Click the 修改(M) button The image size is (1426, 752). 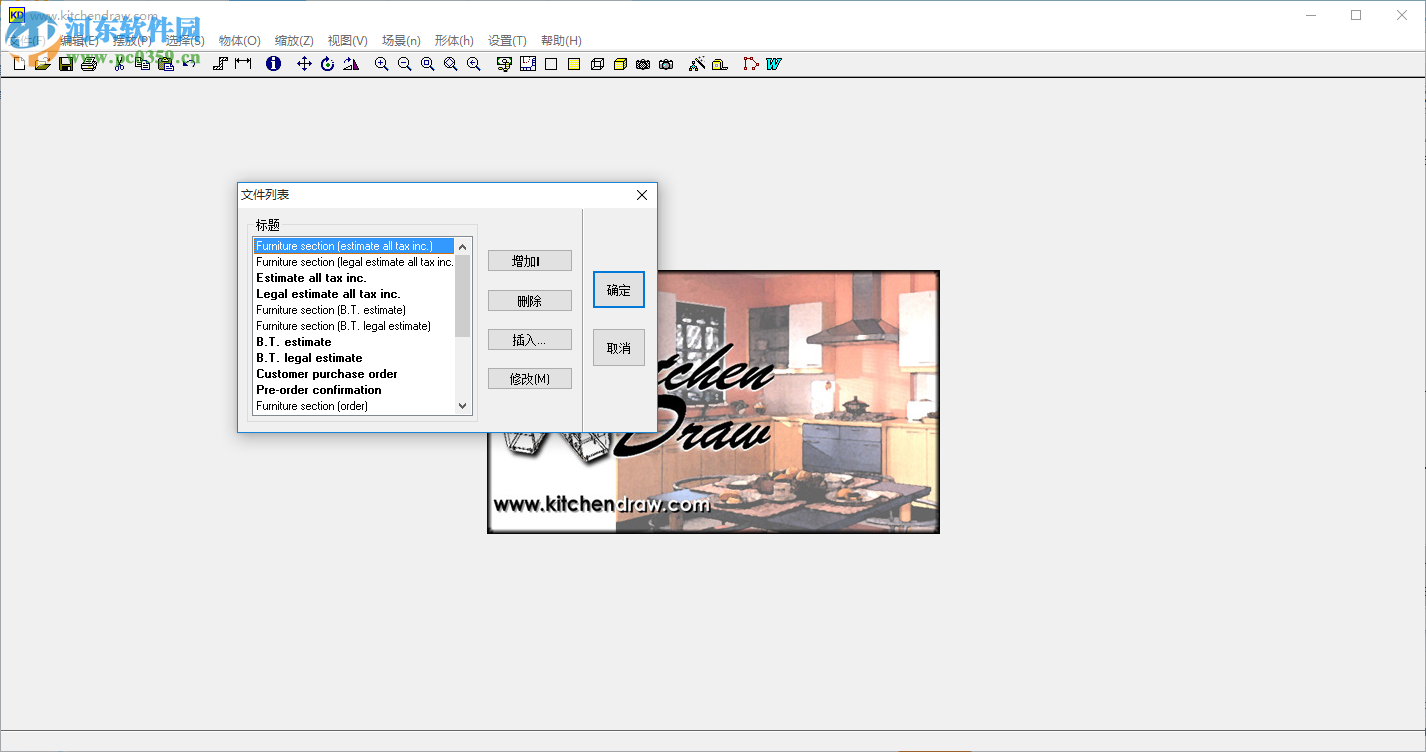(x=530, y=379)
